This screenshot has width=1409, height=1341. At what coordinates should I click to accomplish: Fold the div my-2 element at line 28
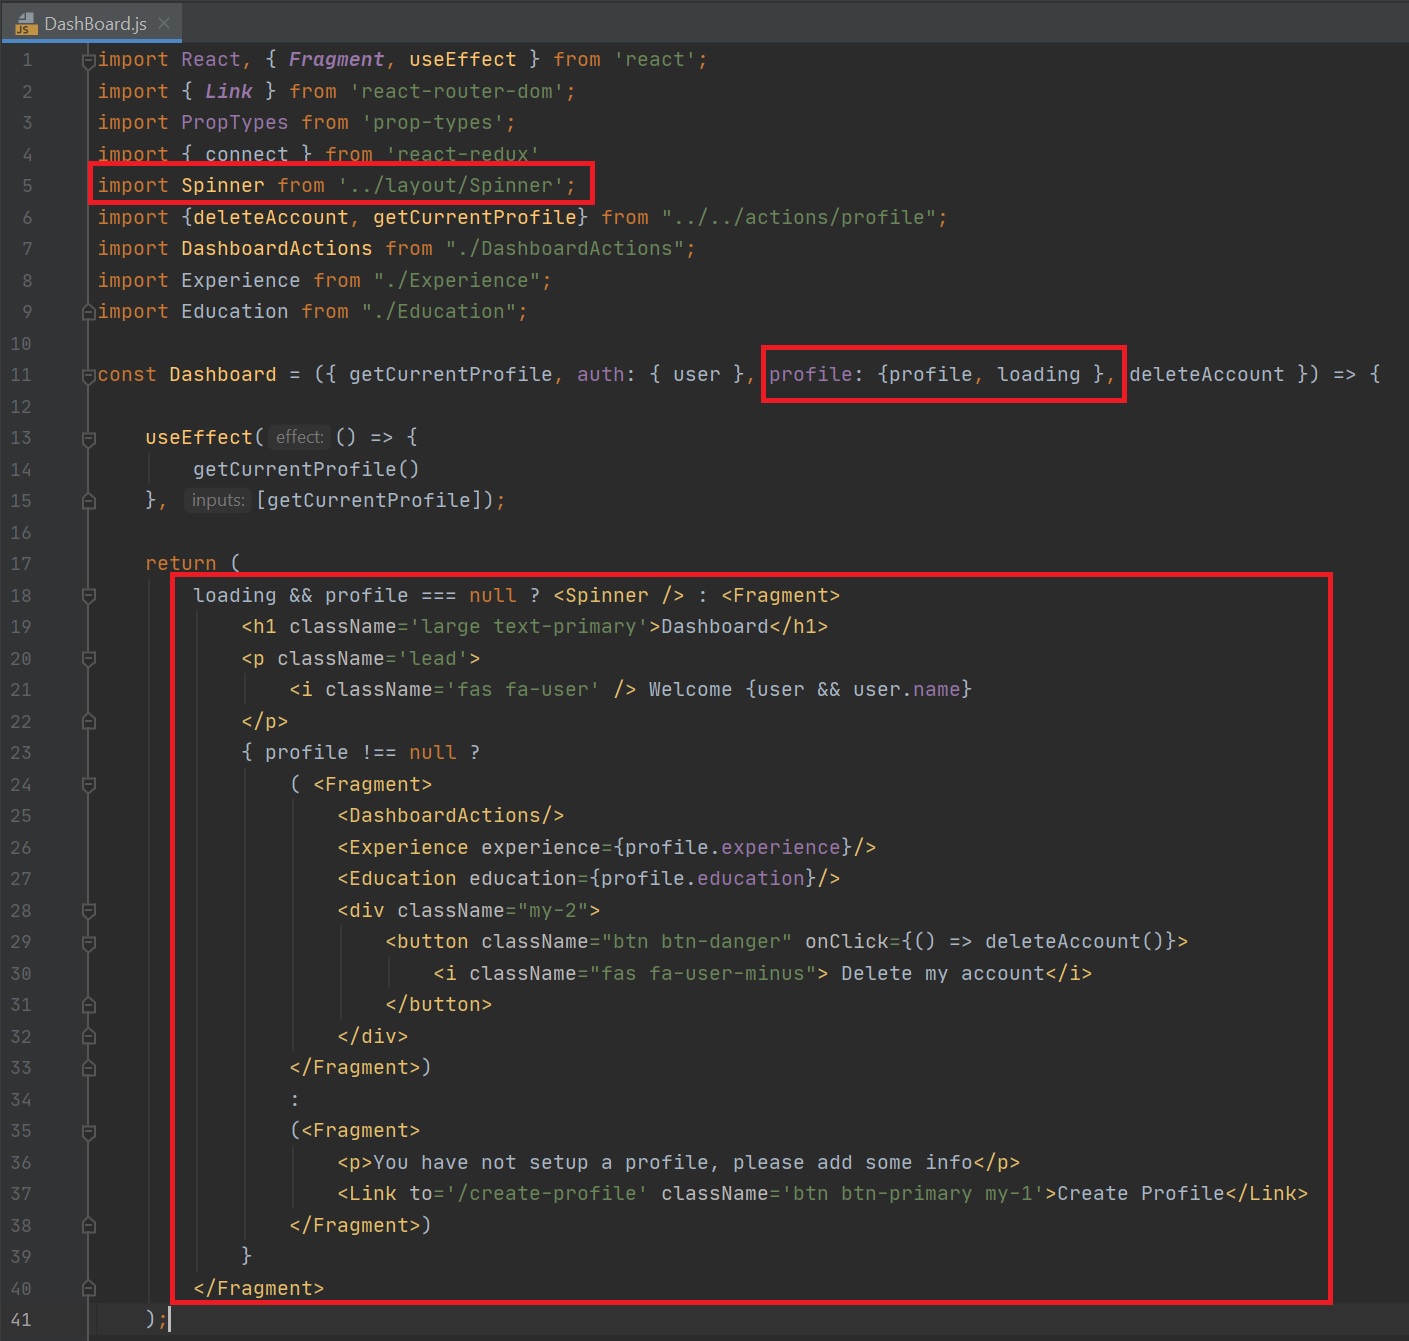coord(89,911)
